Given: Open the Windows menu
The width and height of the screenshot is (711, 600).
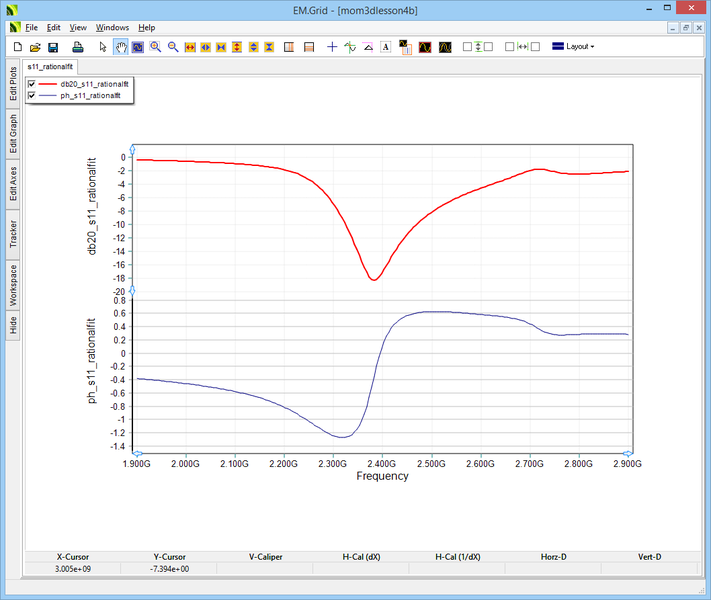Looking at the screenshot, I should (113, 27).
